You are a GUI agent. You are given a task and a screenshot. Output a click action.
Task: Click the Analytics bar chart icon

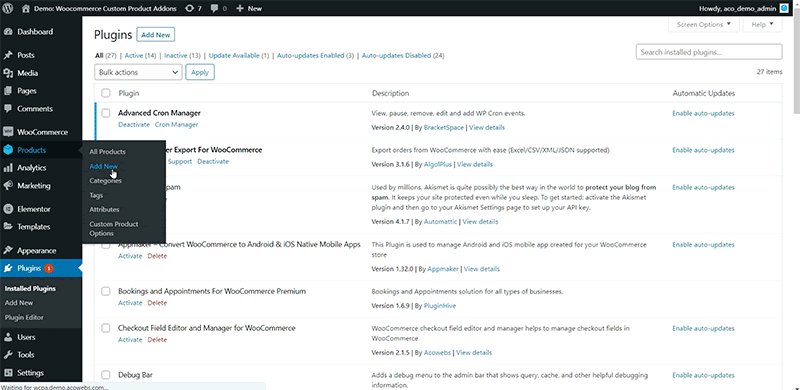8,168
